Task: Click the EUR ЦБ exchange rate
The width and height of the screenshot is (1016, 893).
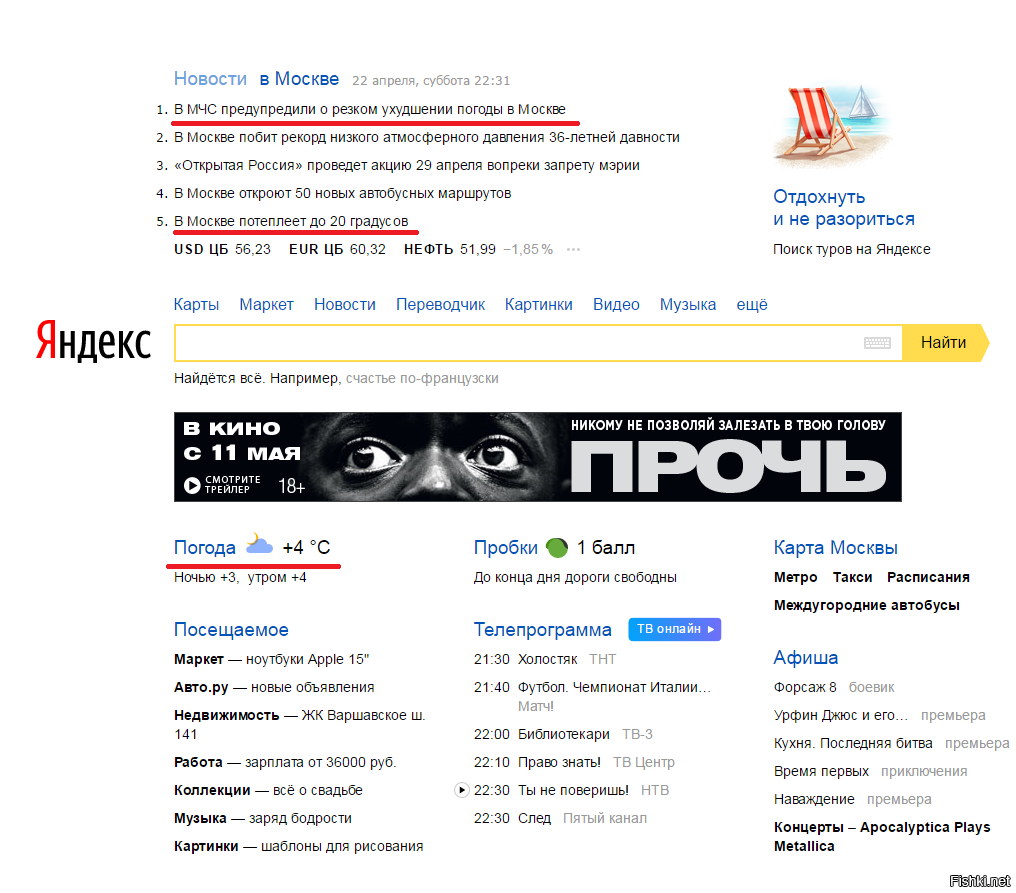Action: point(337,249)
